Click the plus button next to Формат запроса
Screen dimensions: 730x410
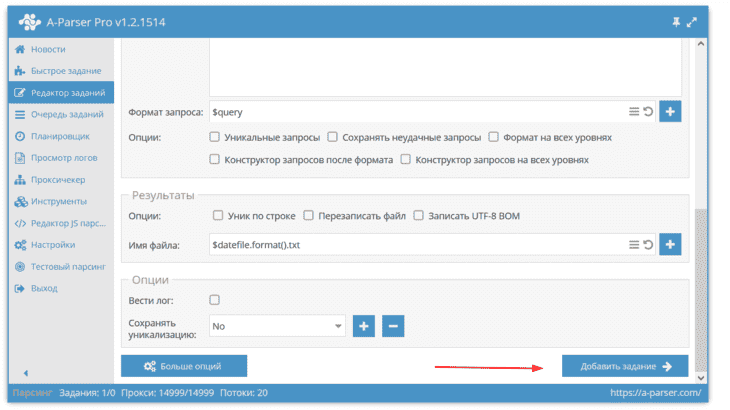[x=670, y=112]
